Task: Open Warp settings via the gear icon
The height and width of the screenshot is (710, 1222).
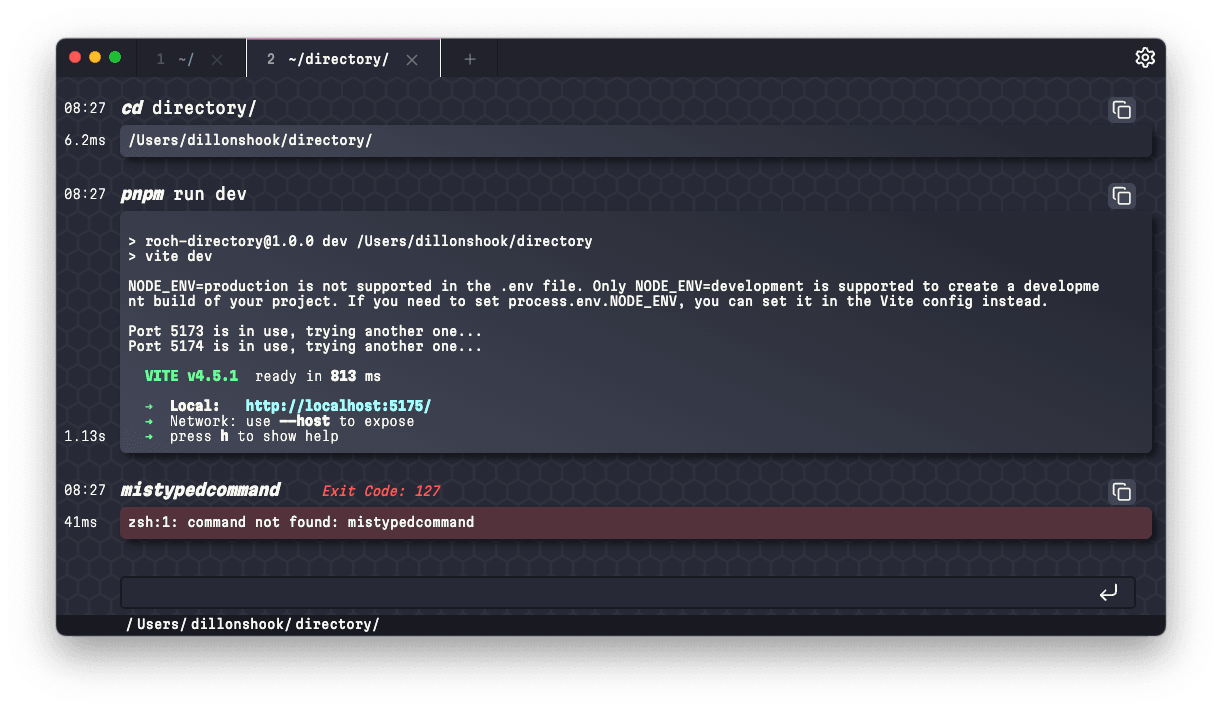Action: pyautogui.click(x=1145, y=57)
